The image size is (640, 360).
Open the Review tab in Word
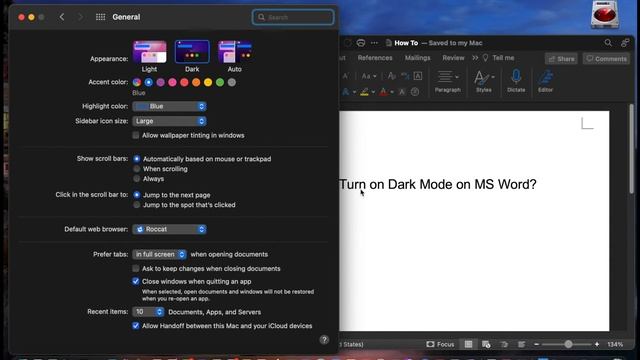tap(453, 58)
